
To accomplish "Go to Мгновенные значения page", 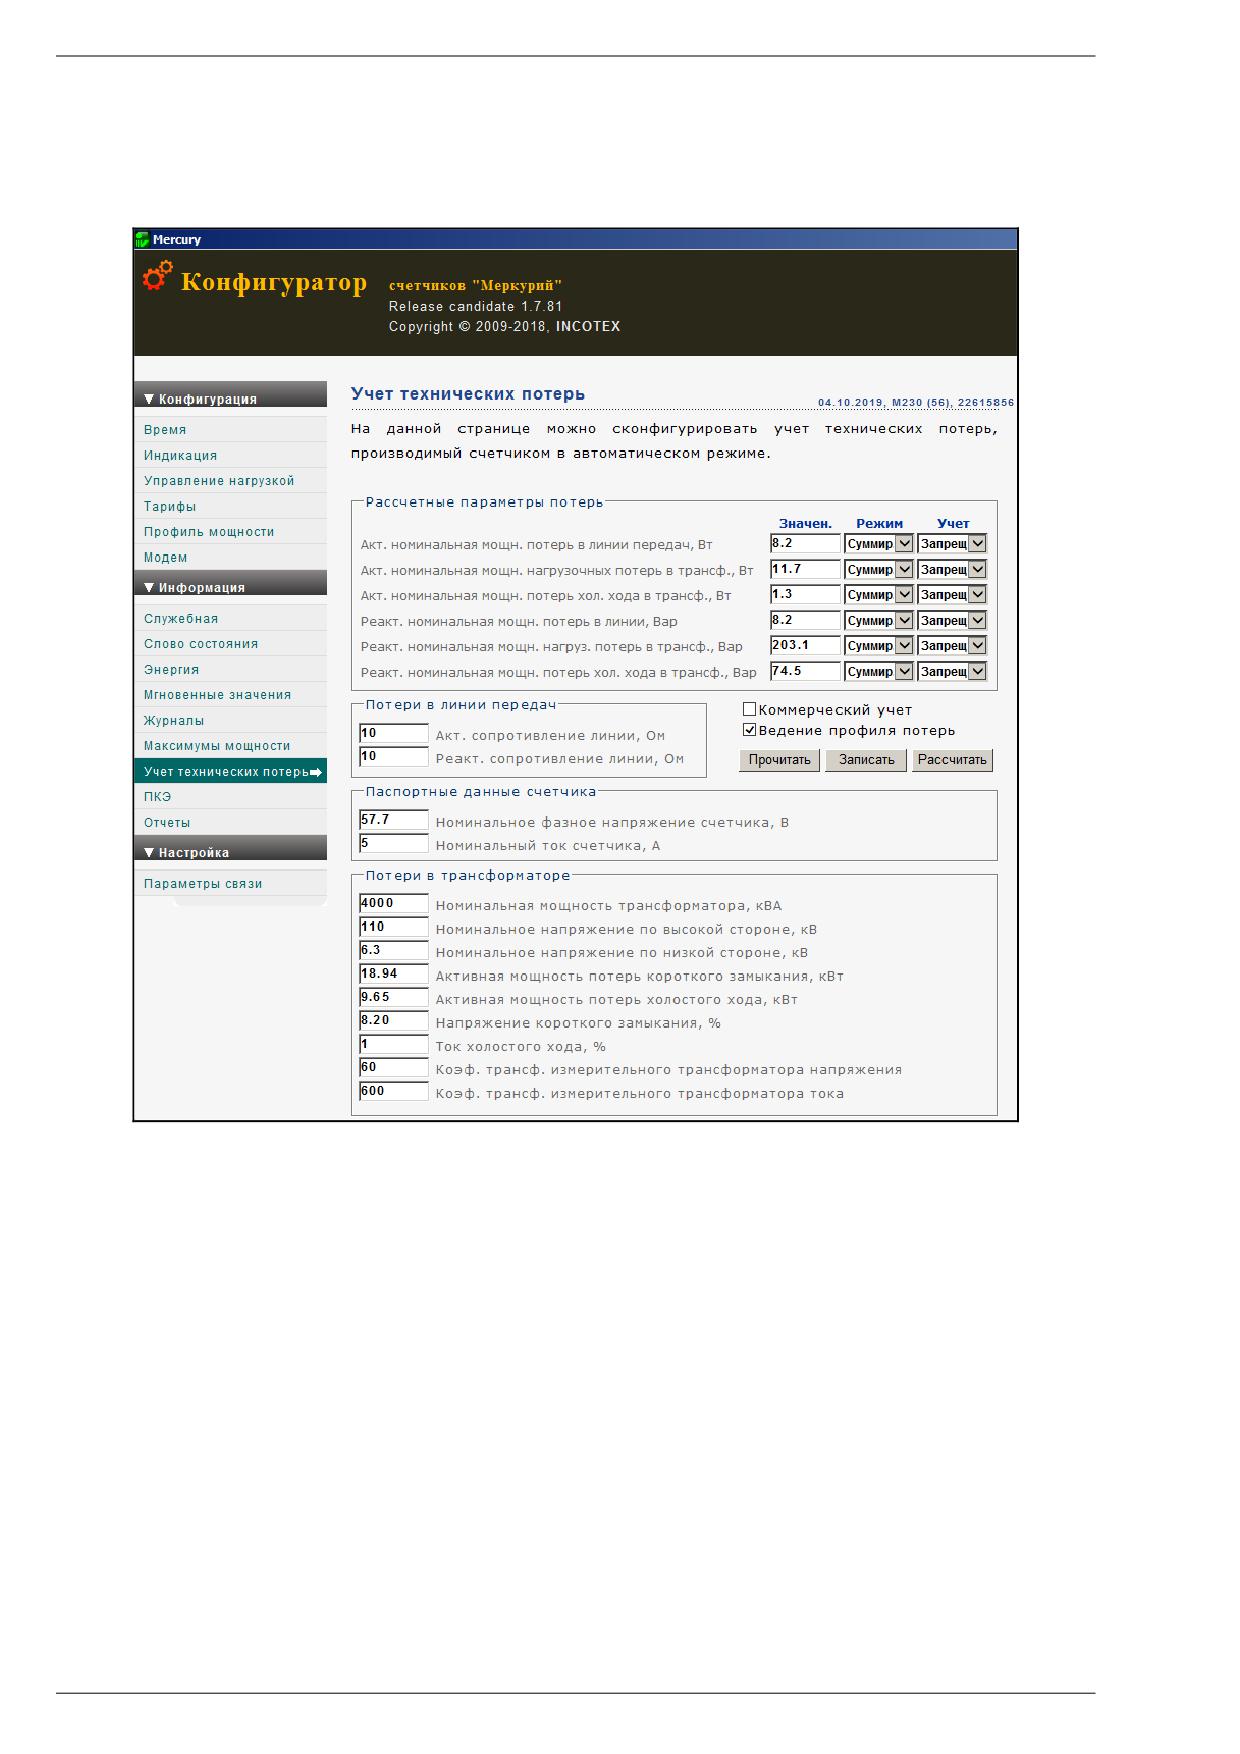I will (217, 695).
